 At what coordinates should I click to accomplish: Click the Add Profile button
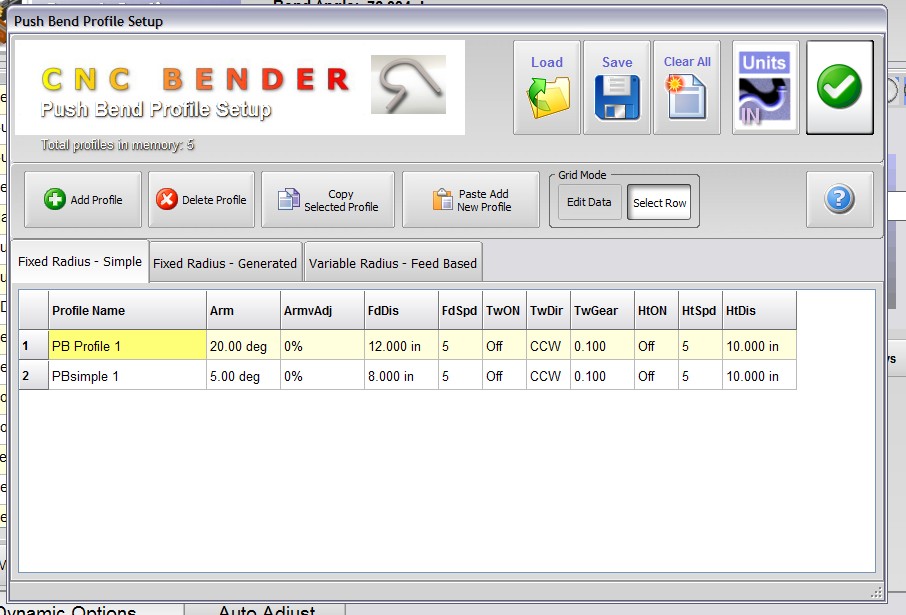(x=84, y=200)
